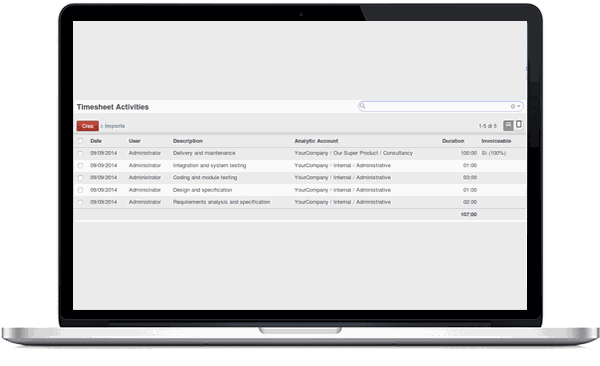Click the Importa link

pyautogui.click(x=115, y=126)
